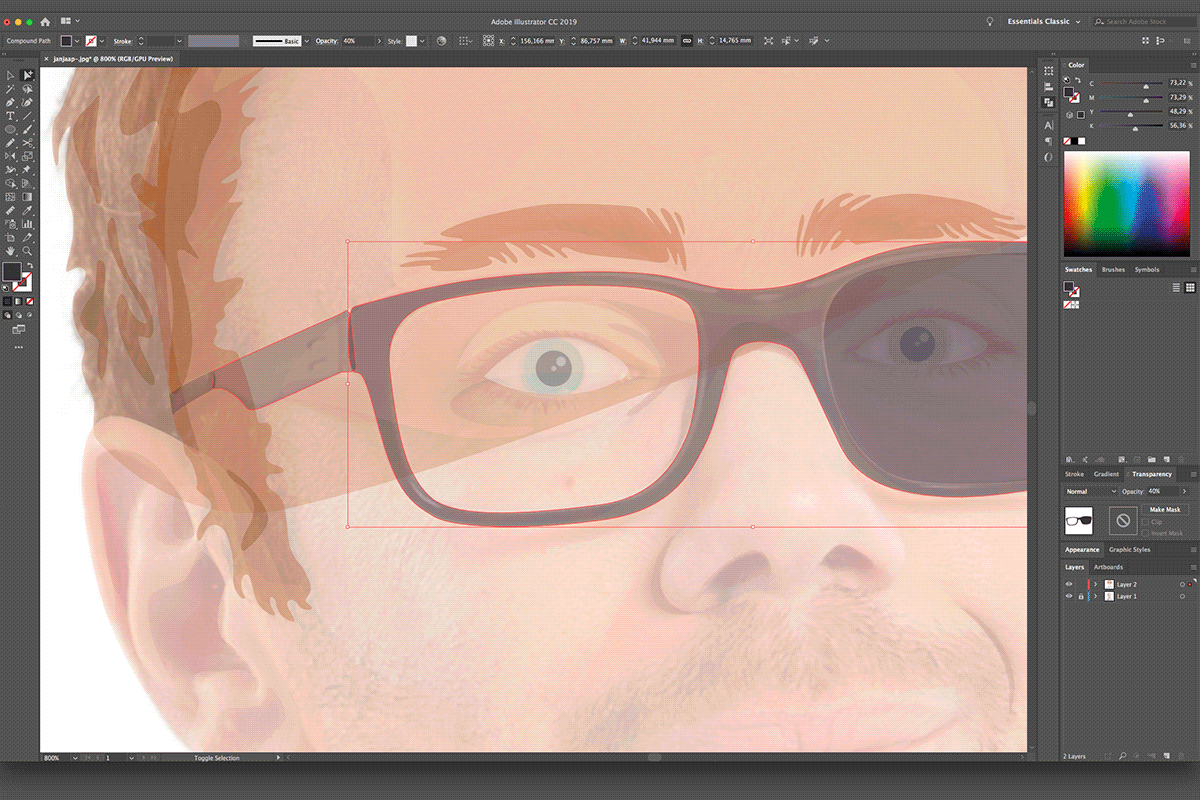Hide Layer 1 with its eye icon
The image size is (1200, 800).
click(1069, 596)
